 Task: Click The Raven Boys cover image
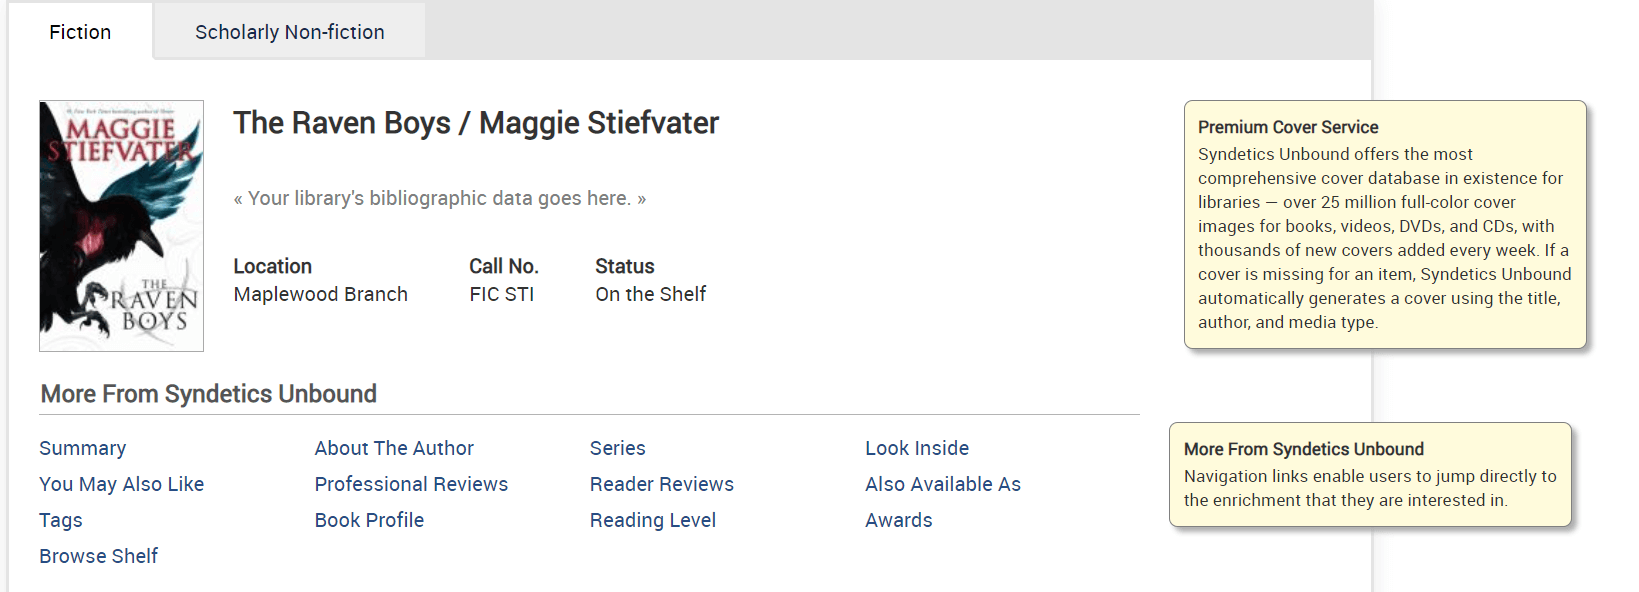[x=121, y=226]
